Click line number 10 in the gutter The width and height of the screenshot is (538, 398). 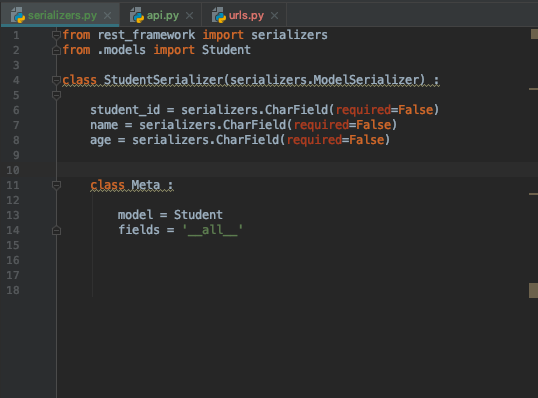(x=13, y=170)
